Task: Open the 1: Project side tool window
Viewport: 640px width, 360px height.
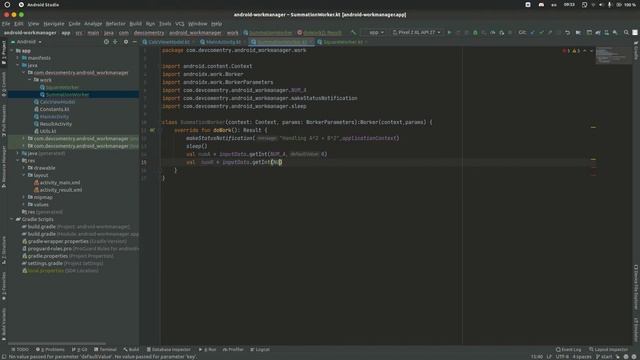Action: click(4, 53)
